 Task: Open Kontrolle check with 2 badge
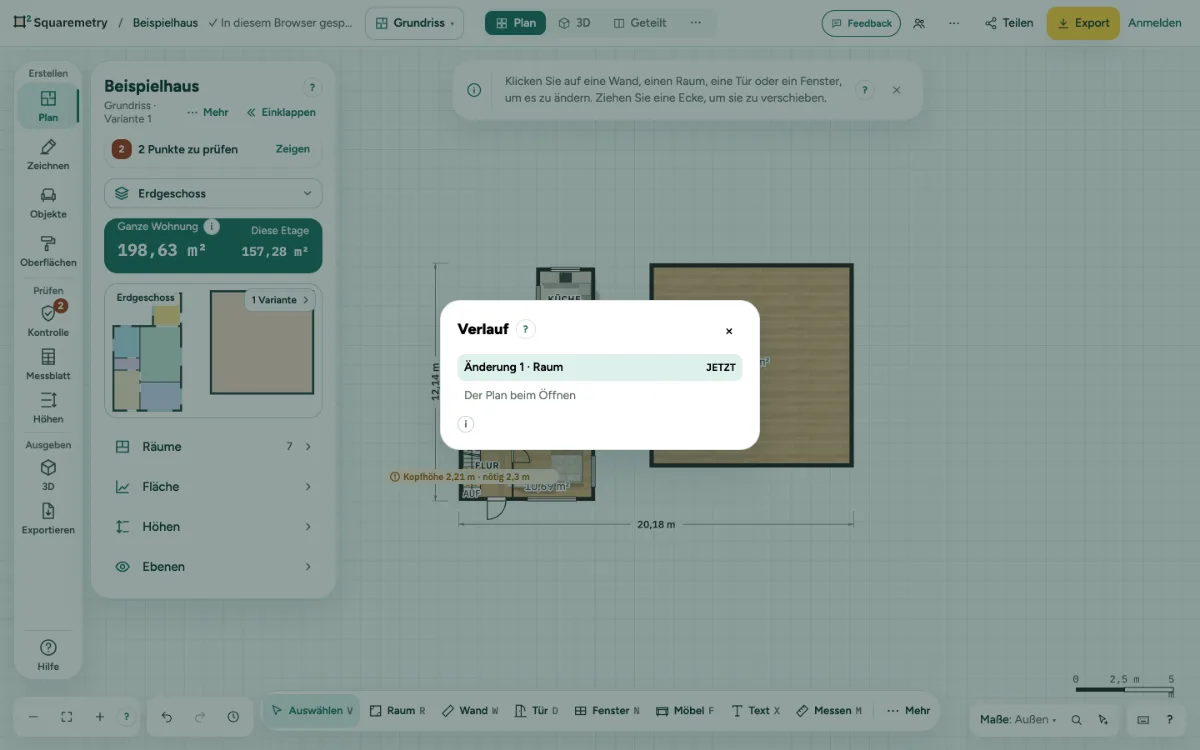tap(48, 320)
